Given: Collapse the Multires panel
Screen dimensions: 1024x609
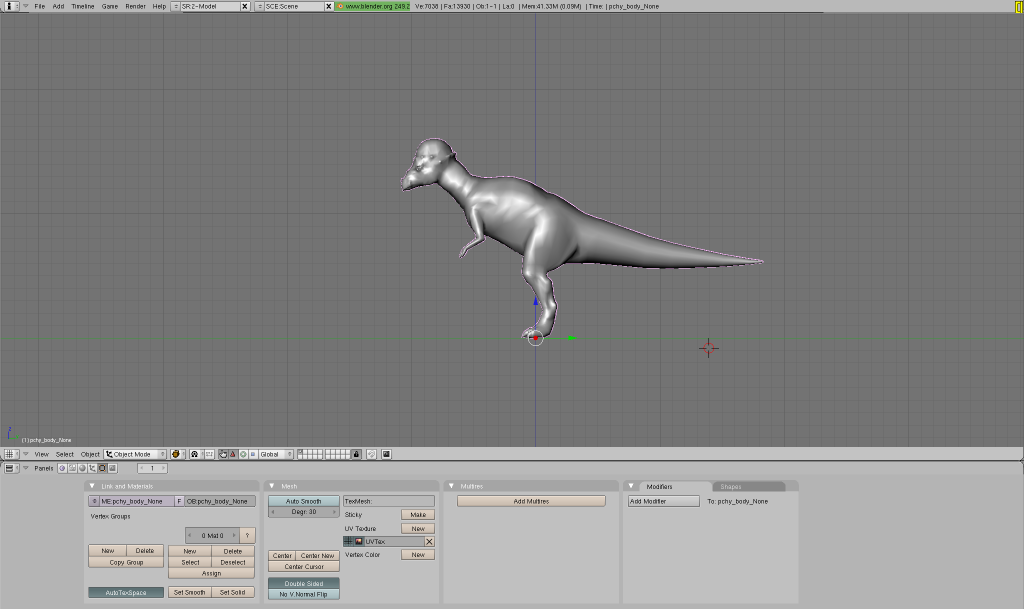Looking at the screenshot, I should click(x=451, y=486).
